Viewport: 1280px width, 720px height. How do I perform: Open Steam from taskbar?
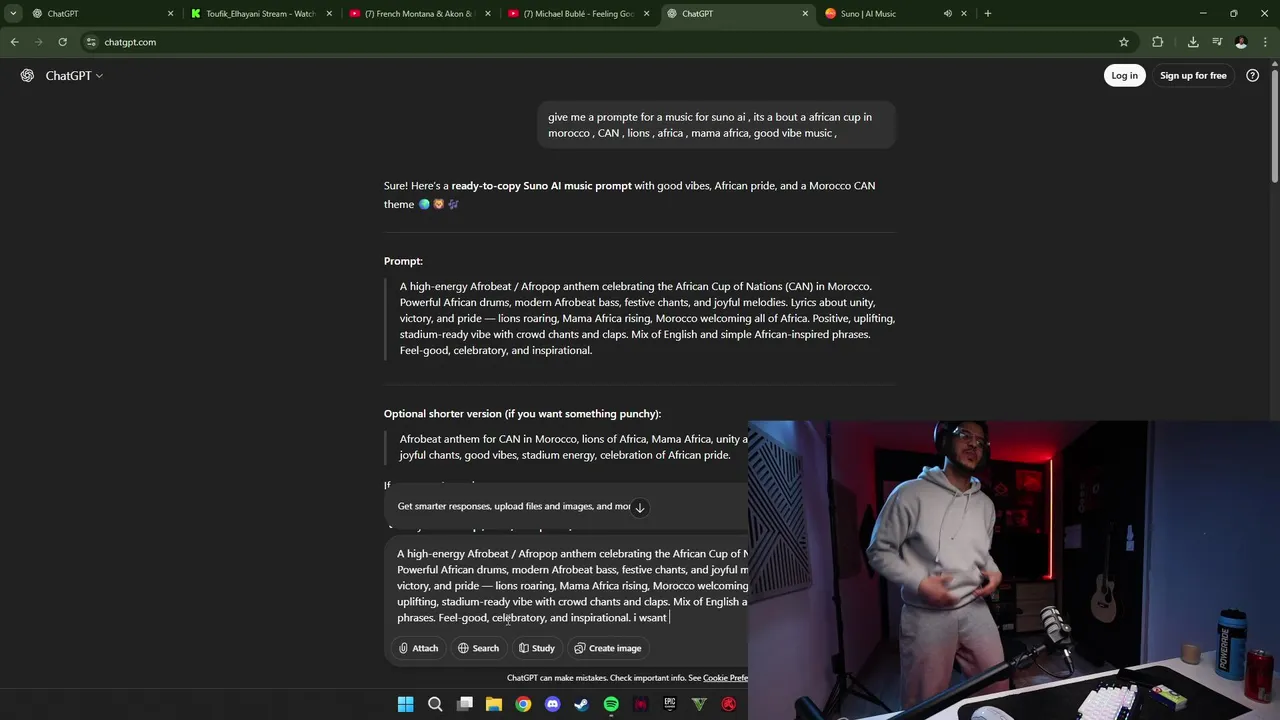tap(582, 704)
